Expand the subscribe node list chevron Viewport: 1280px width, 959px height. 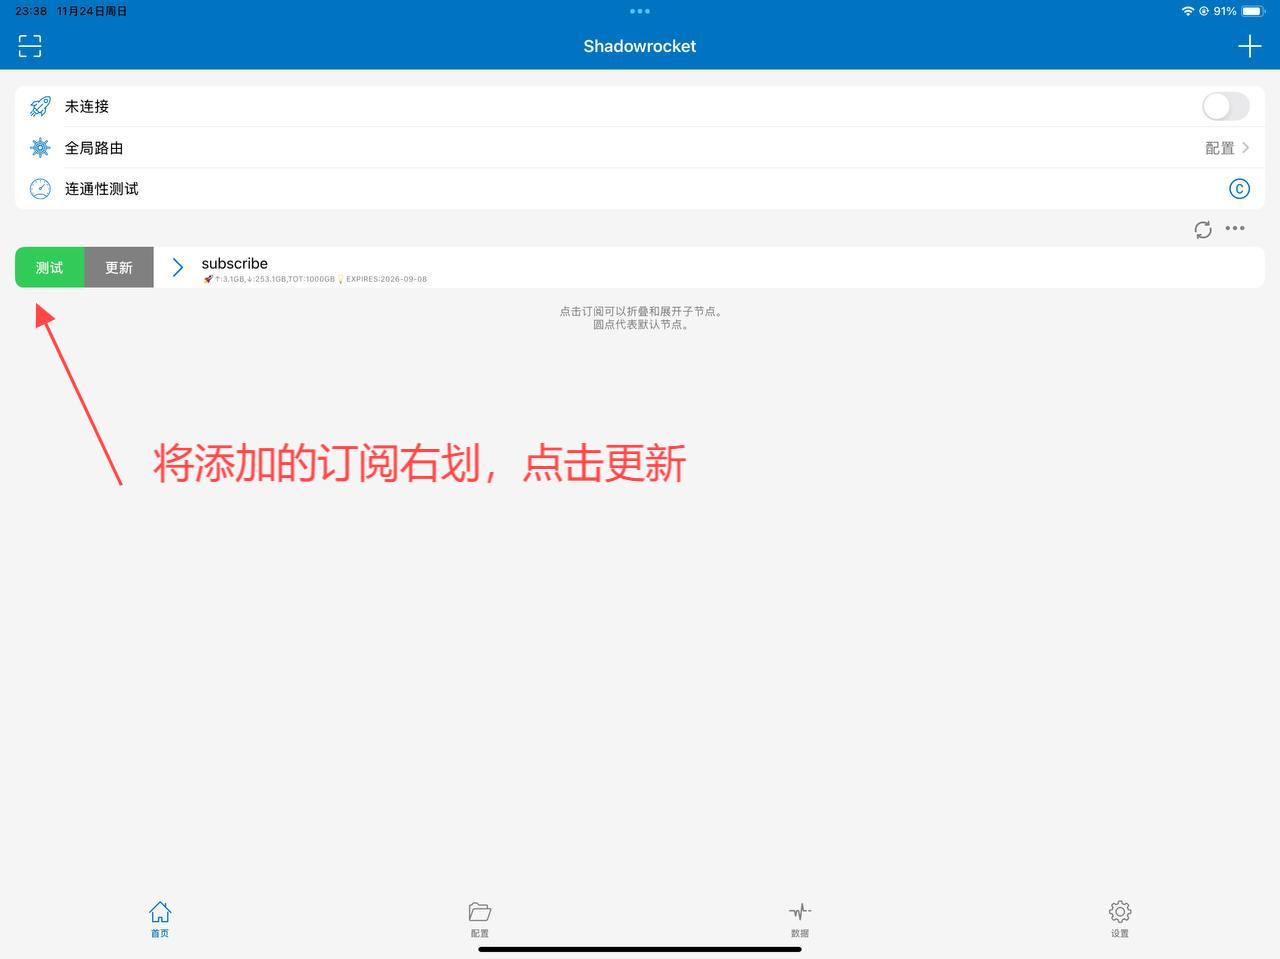[178, 267]
